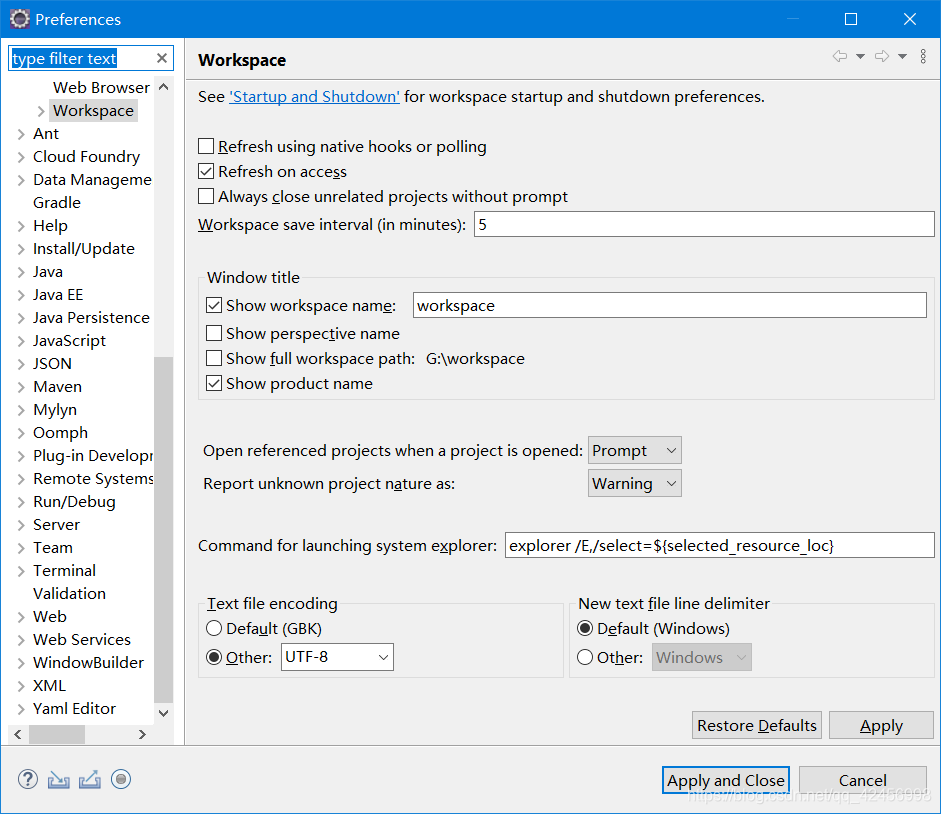Image resolution: width=941 pixels, height=814 pixels.
Task: Open the UTF-8 encoding combo box
Action: click(x=337, y=657)
